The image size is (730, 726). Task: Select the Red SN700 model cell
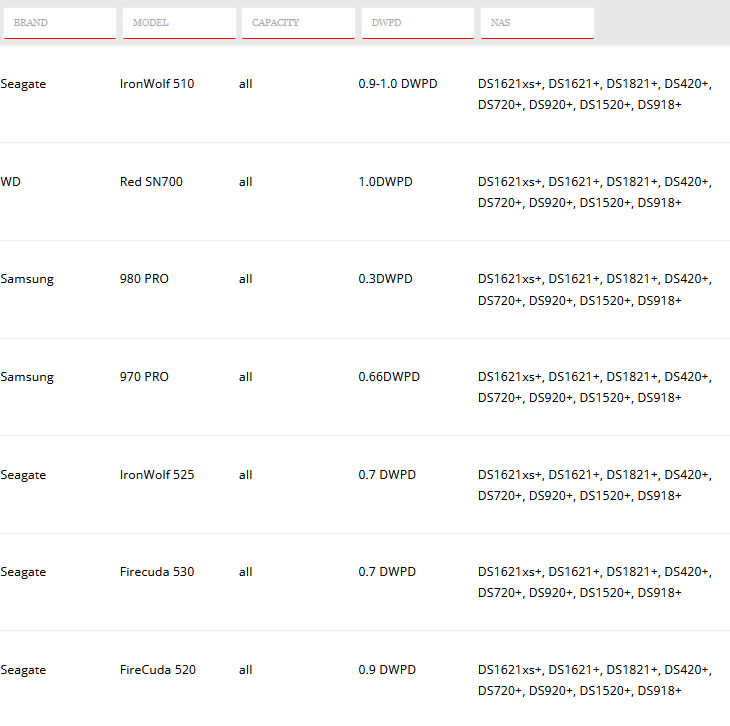(x=151, y=182)
